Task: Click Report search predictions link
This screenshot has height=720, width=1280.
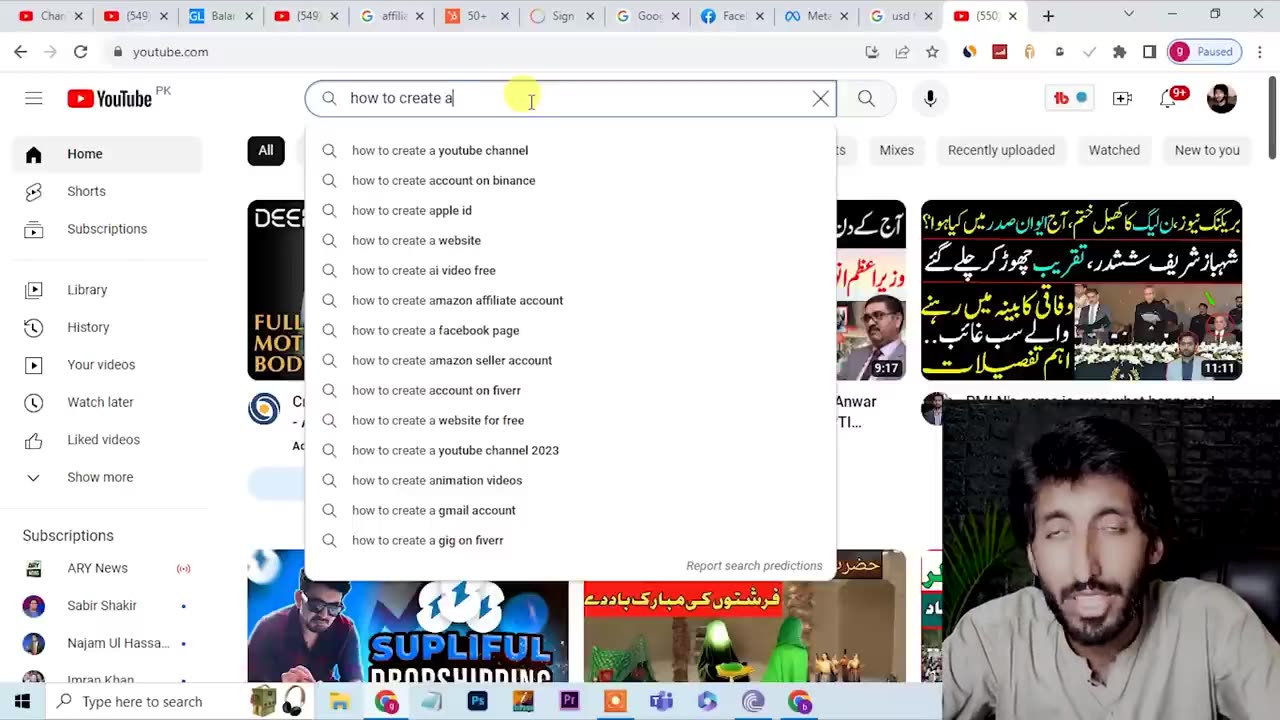Action: pyautogui.click(x=754, y=566)
